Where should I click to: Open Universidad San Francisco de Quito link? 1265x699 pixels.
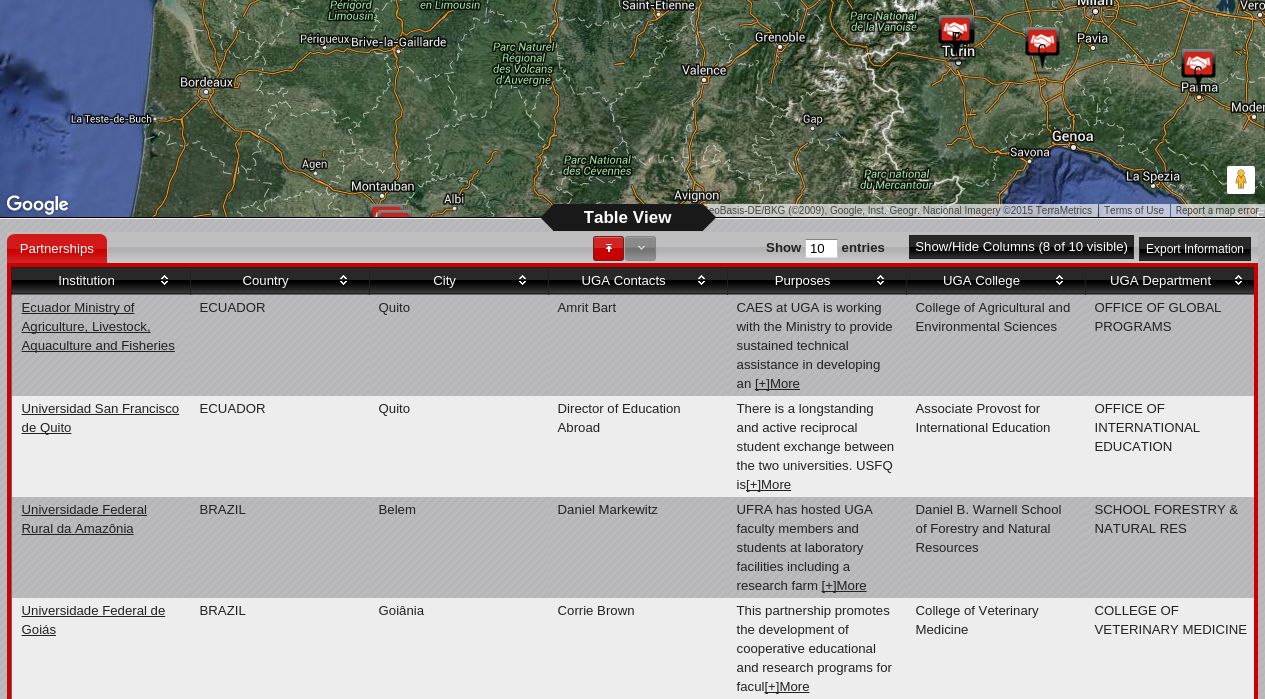pos(100,418)
